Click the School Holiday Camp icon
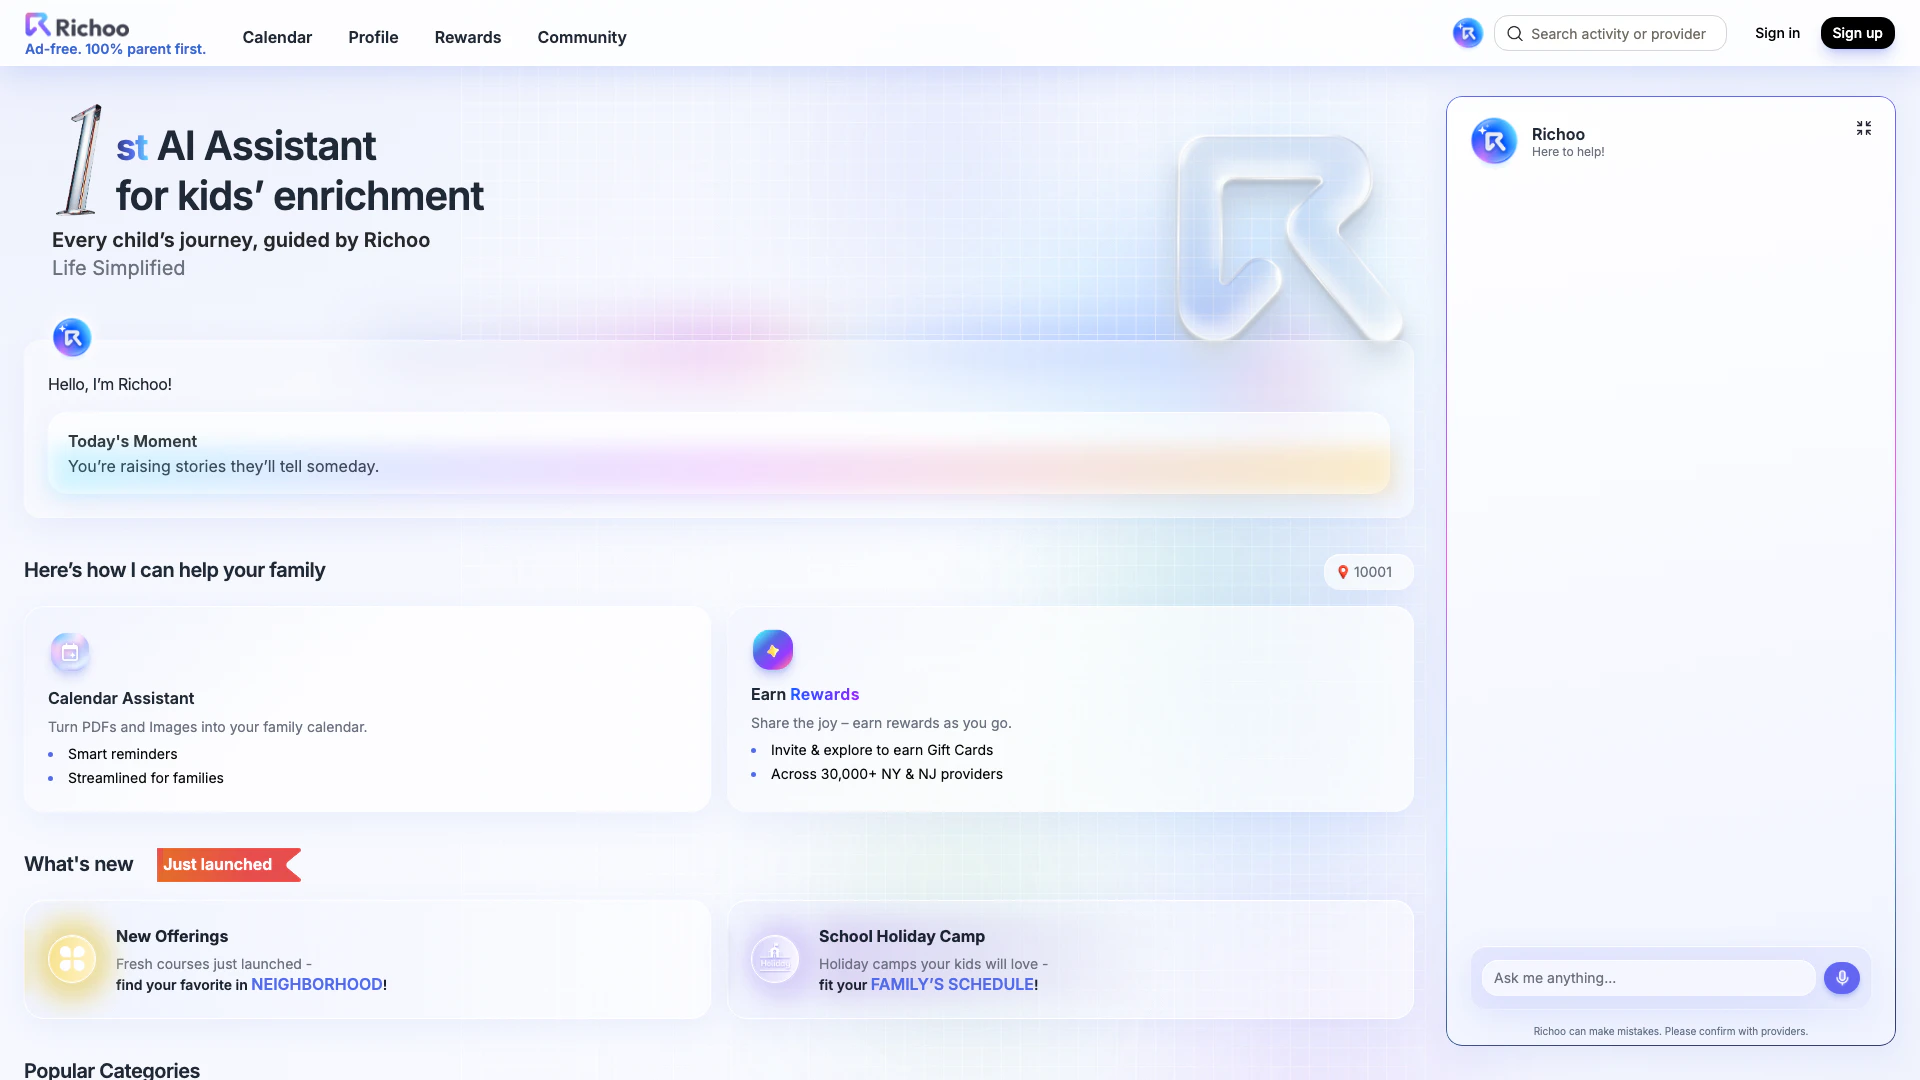 (x=774, y=959)
